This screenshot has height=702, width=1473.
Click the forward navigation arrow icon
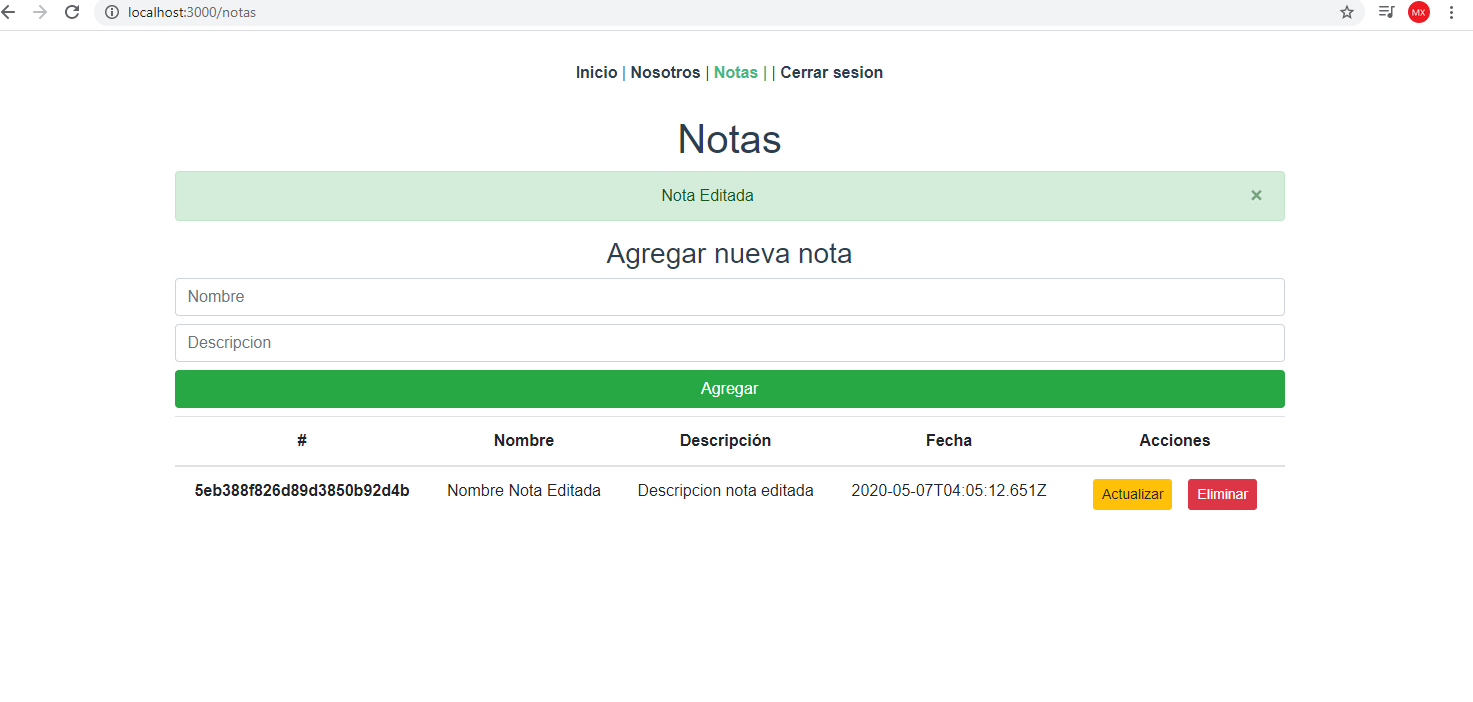(x=43, y=13)
